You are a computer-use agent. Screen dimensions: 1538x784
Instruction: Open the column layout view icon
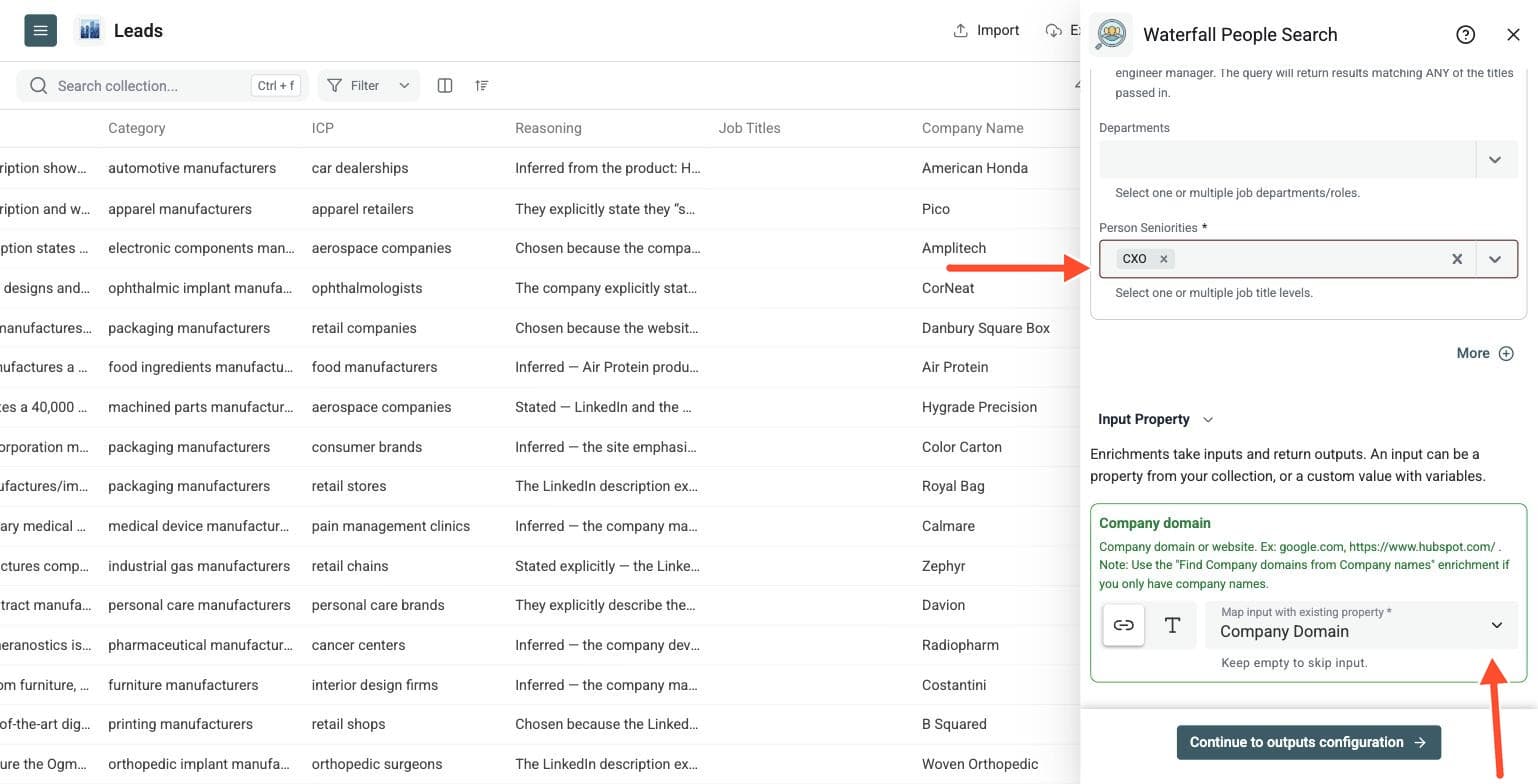[x=445, y=86]
